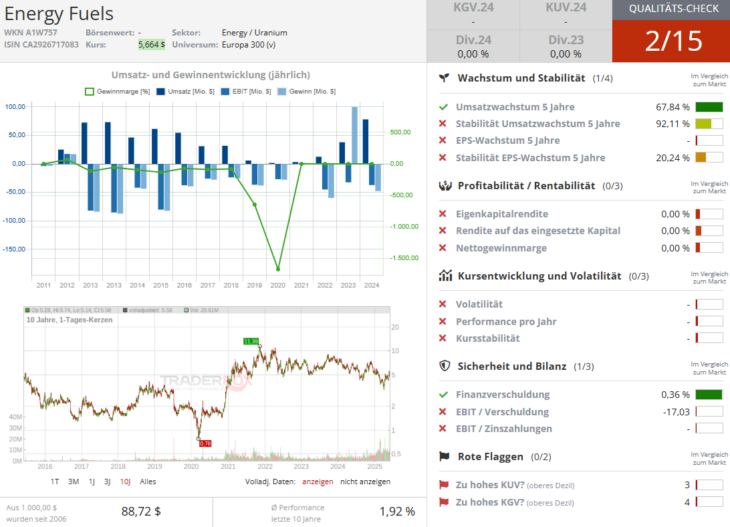This screenshot has height=527, width=730.
Task: Click the Finanzverschuldung label
Action: (x=502, y=395)
